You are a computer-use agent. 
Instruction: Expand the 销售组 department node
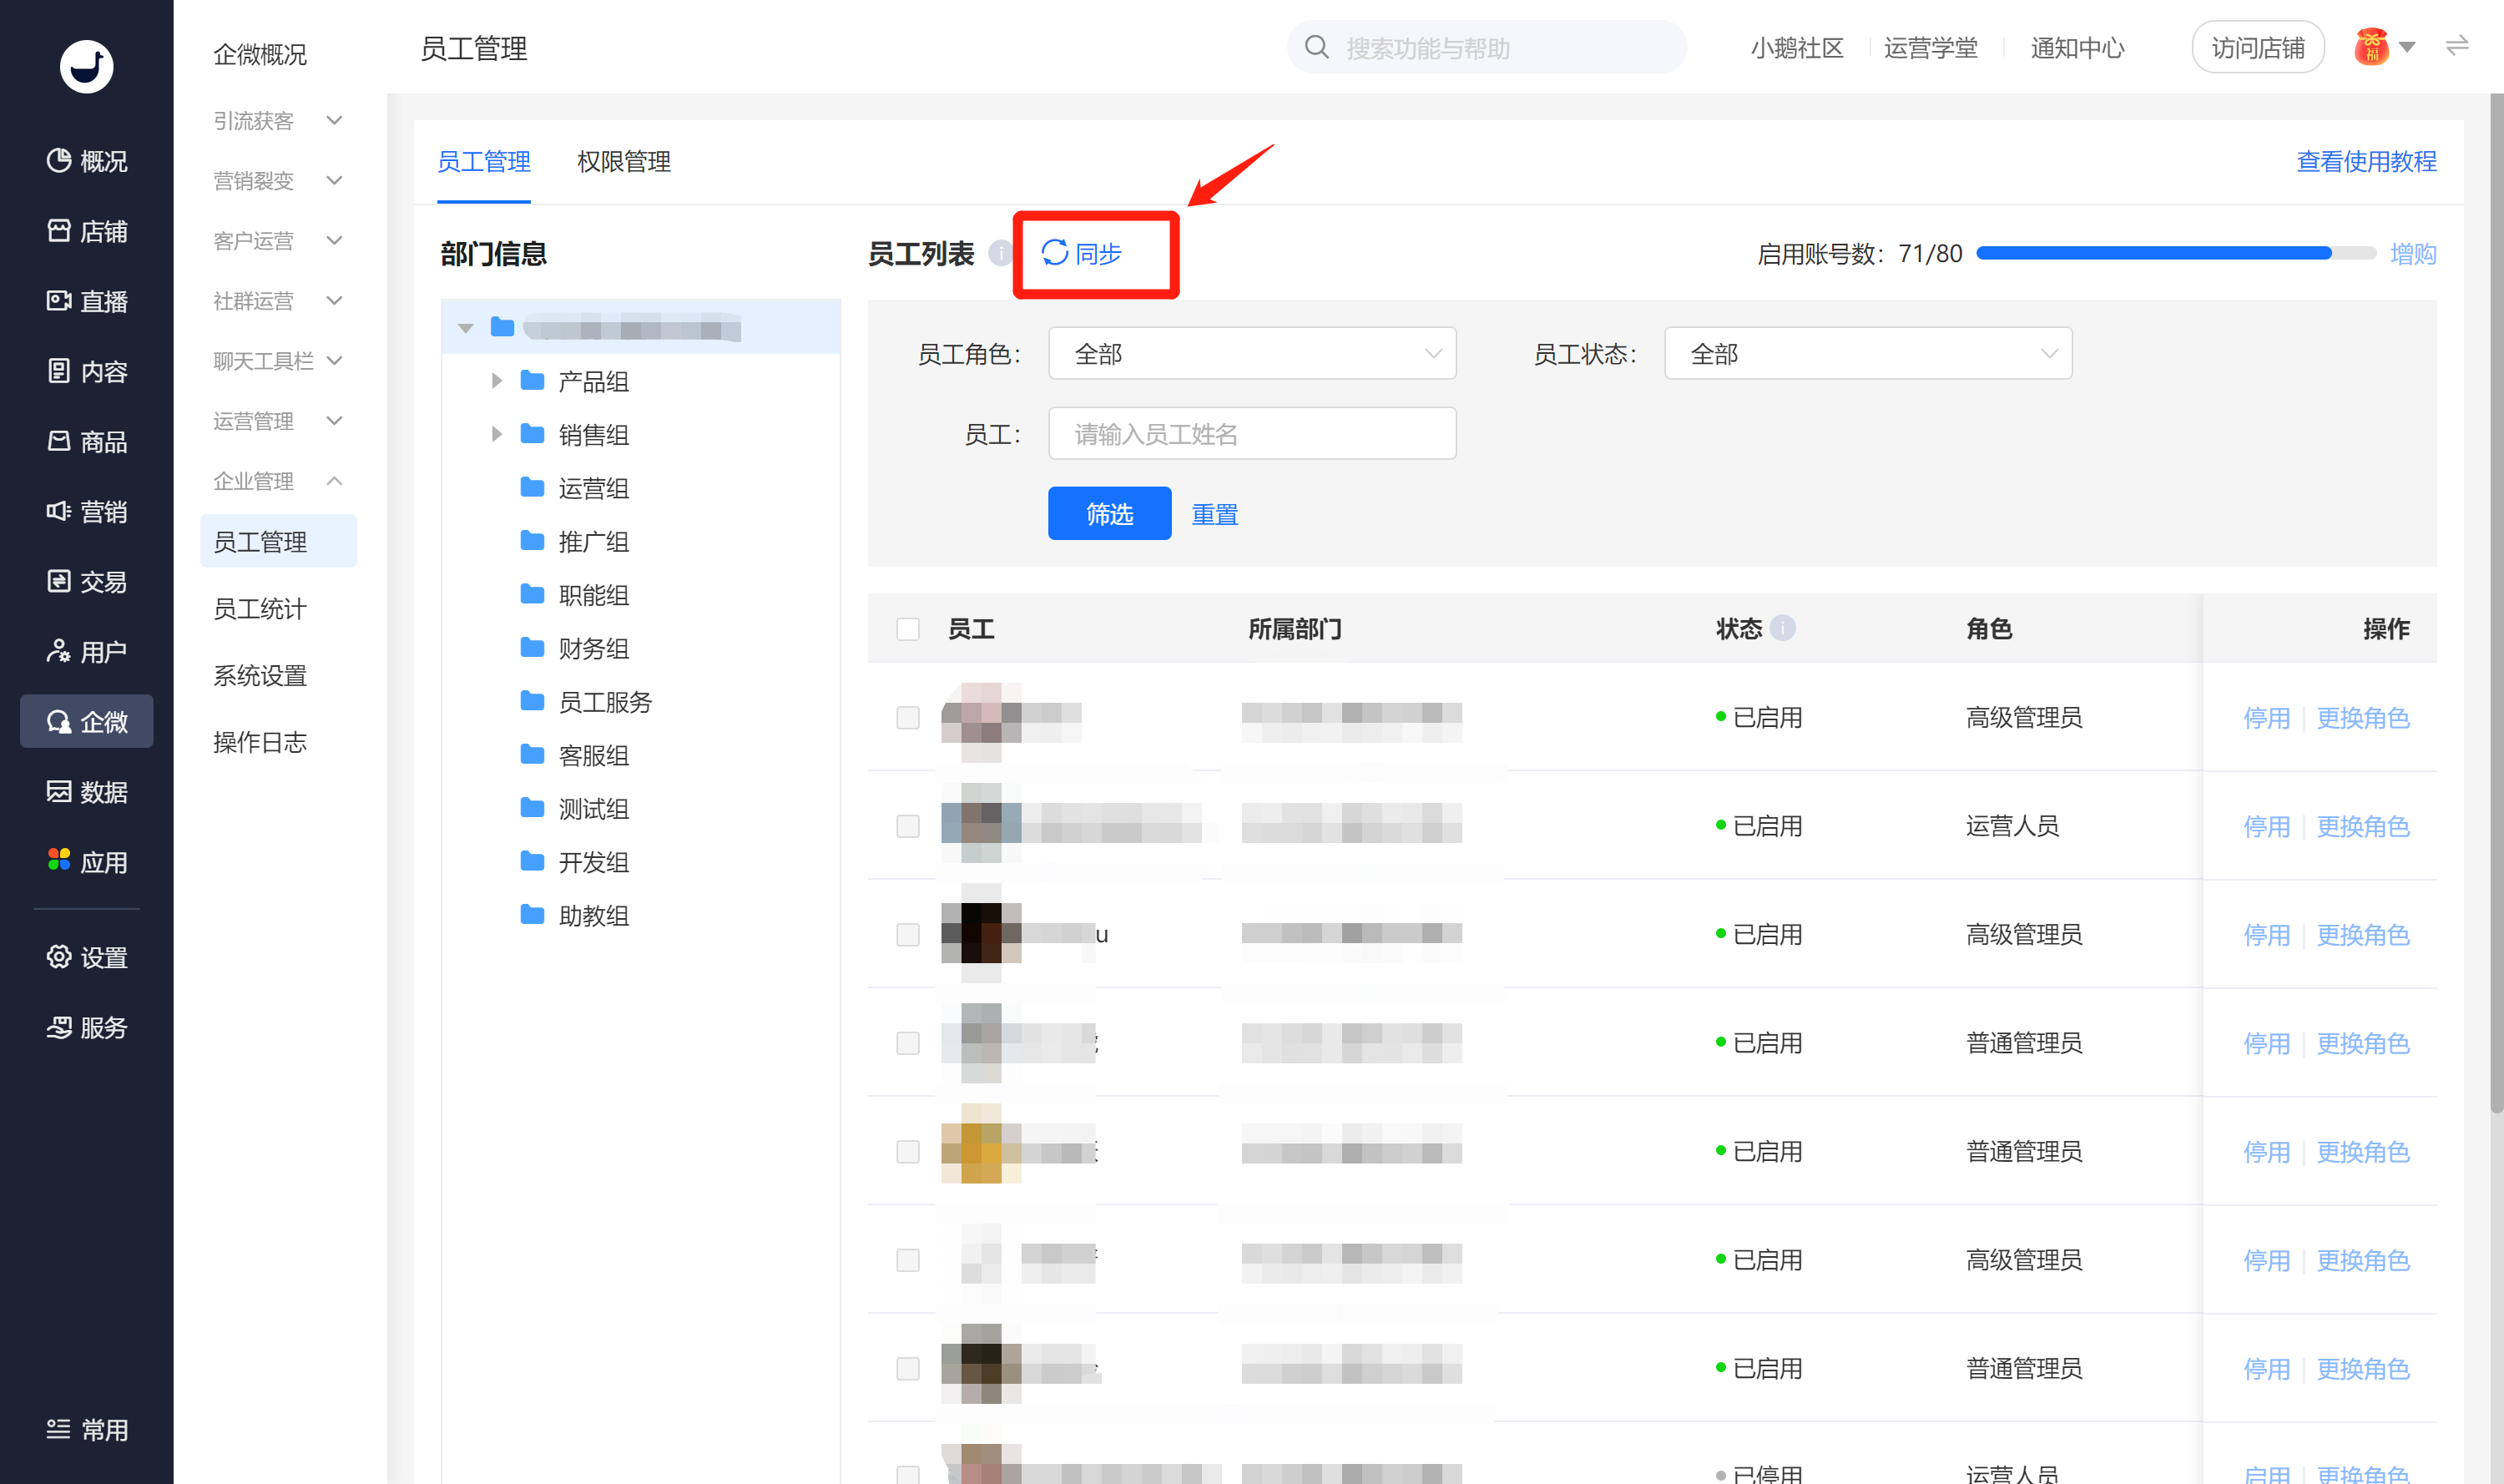click(x=496, y=434)
